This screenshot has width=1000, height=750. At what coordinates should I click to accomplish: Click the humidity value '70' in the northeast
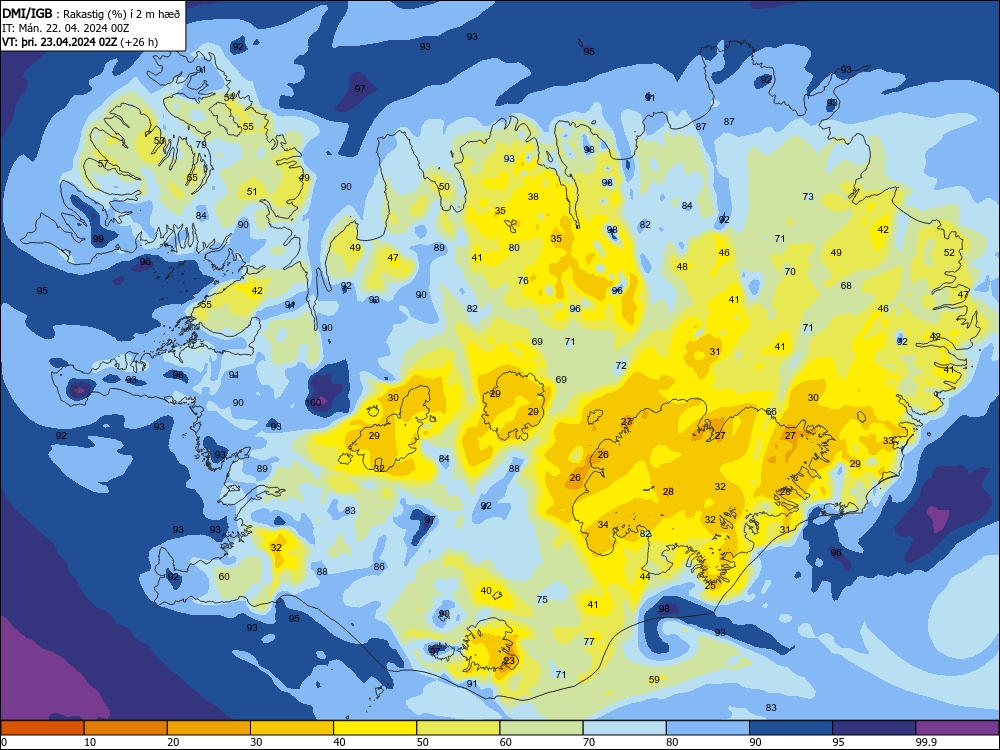[x=790, y=272]
